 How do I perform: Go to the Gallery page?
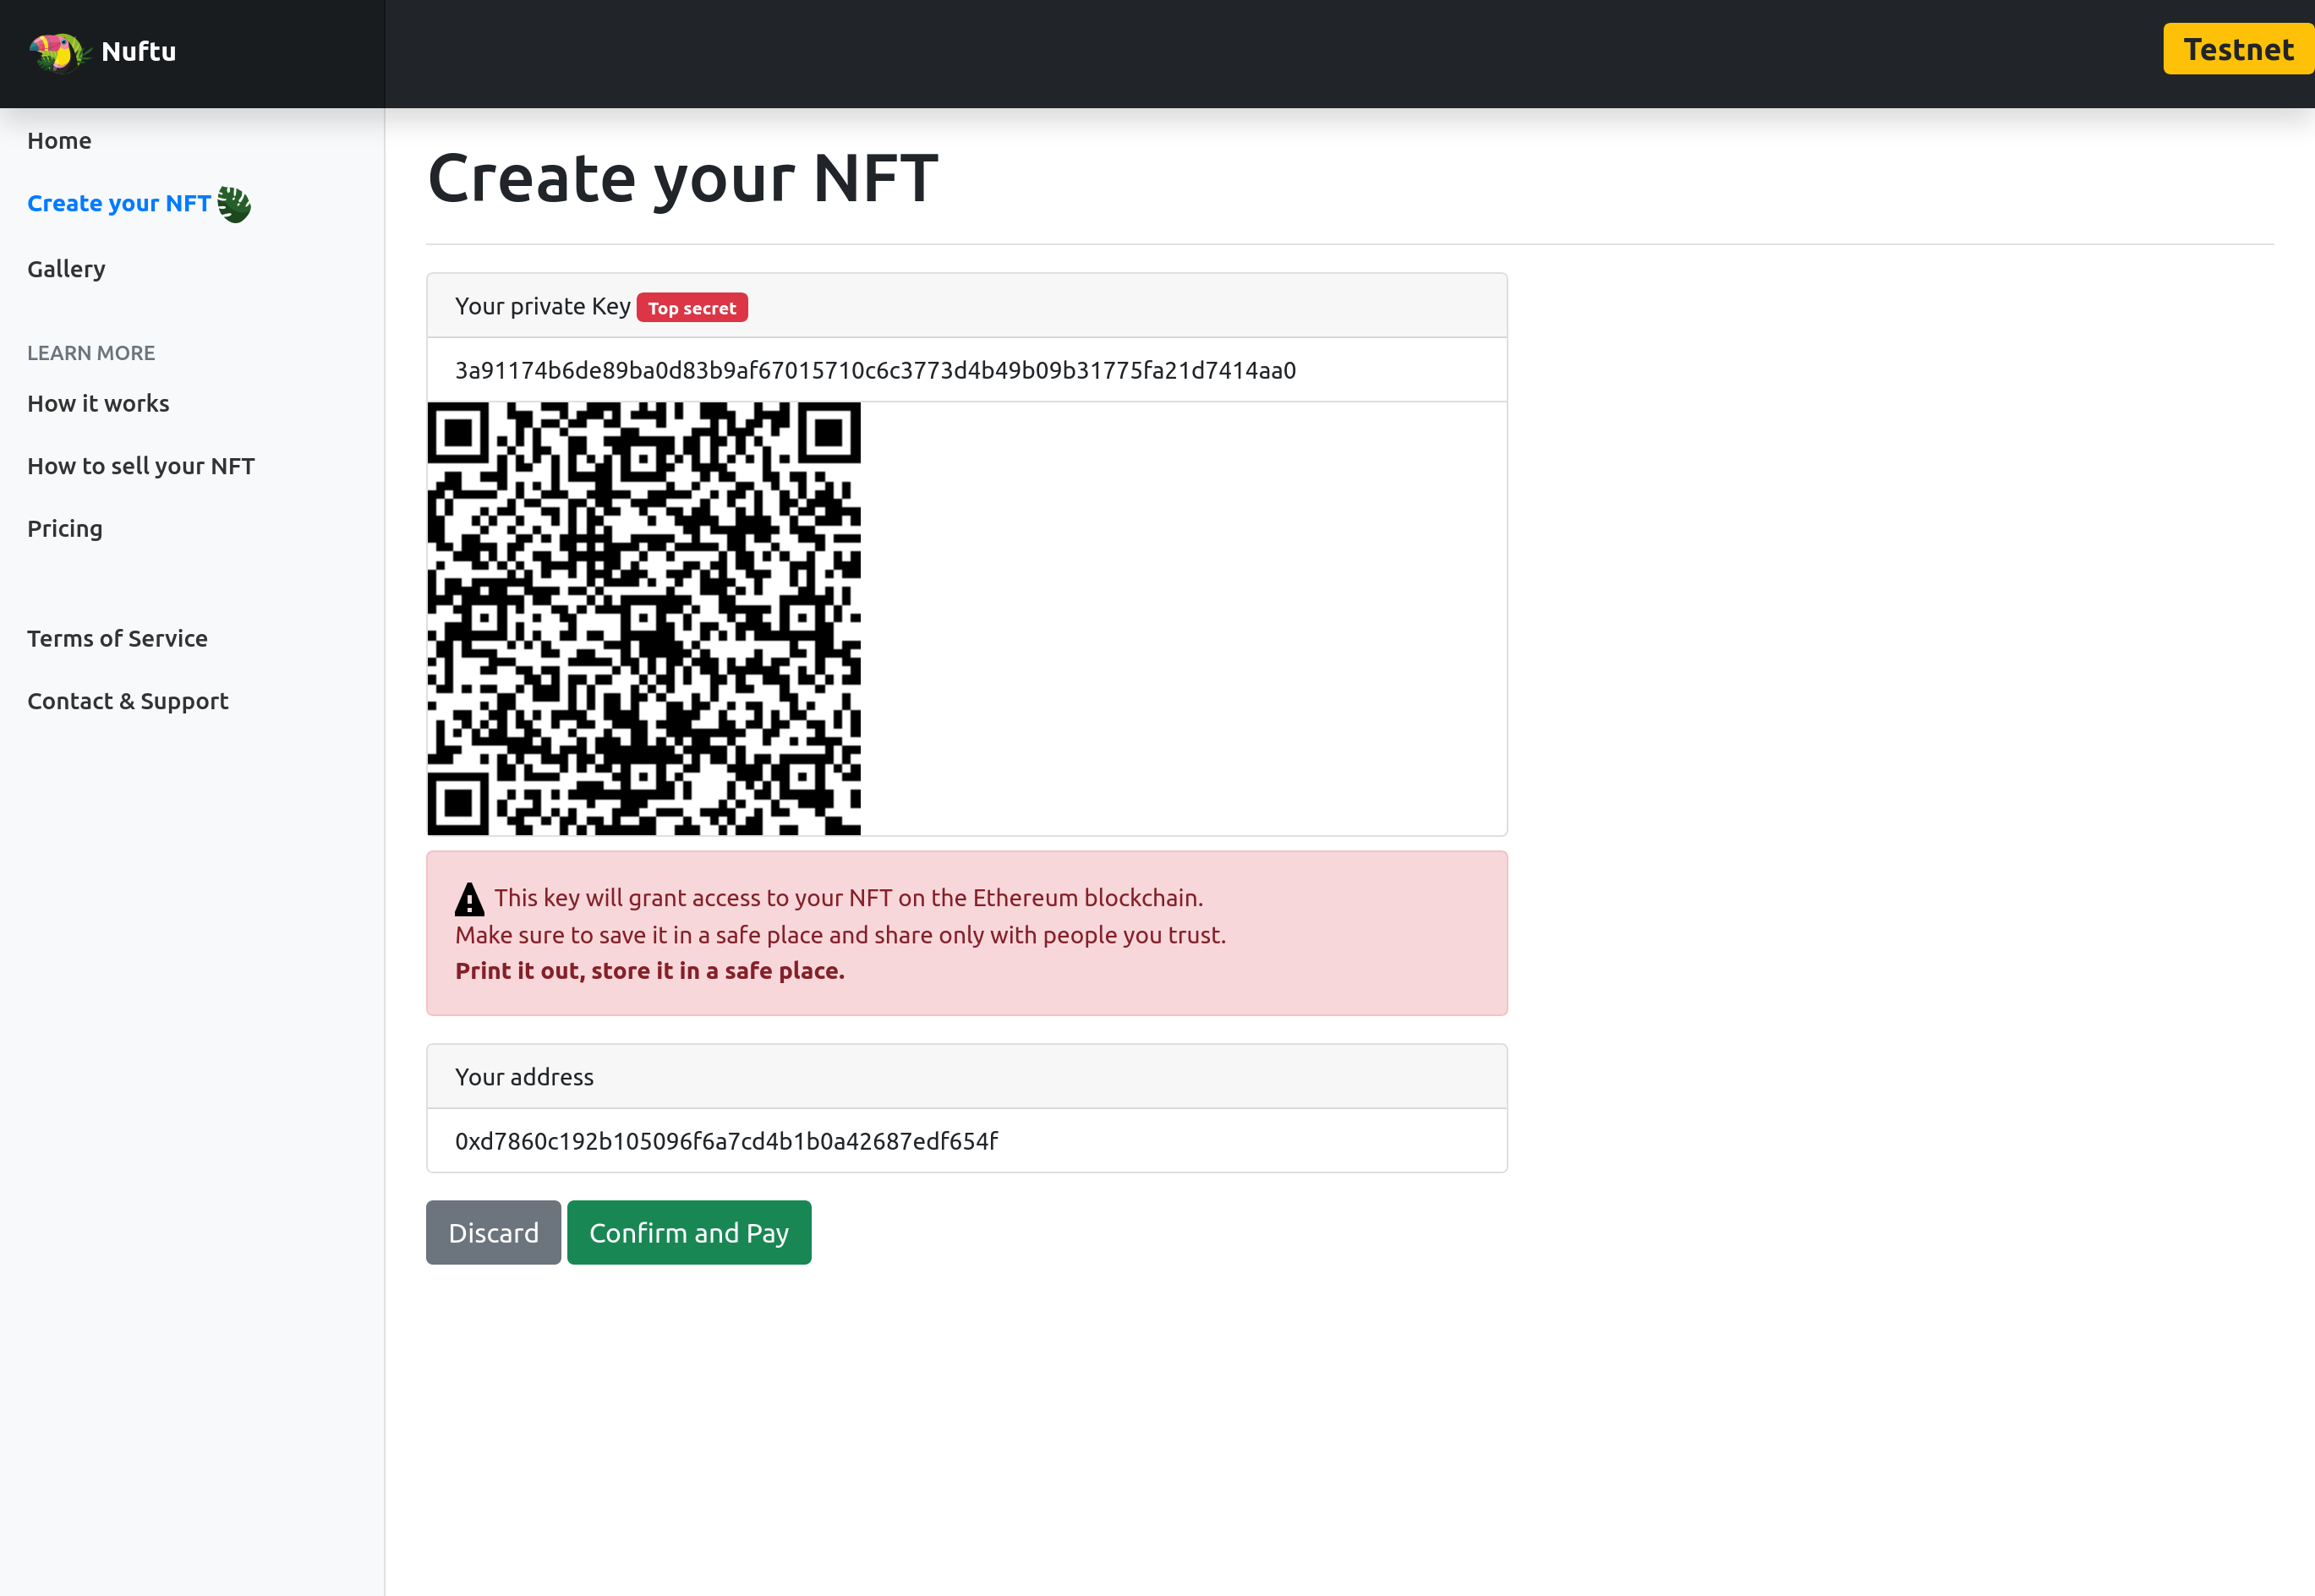point(66,269)
